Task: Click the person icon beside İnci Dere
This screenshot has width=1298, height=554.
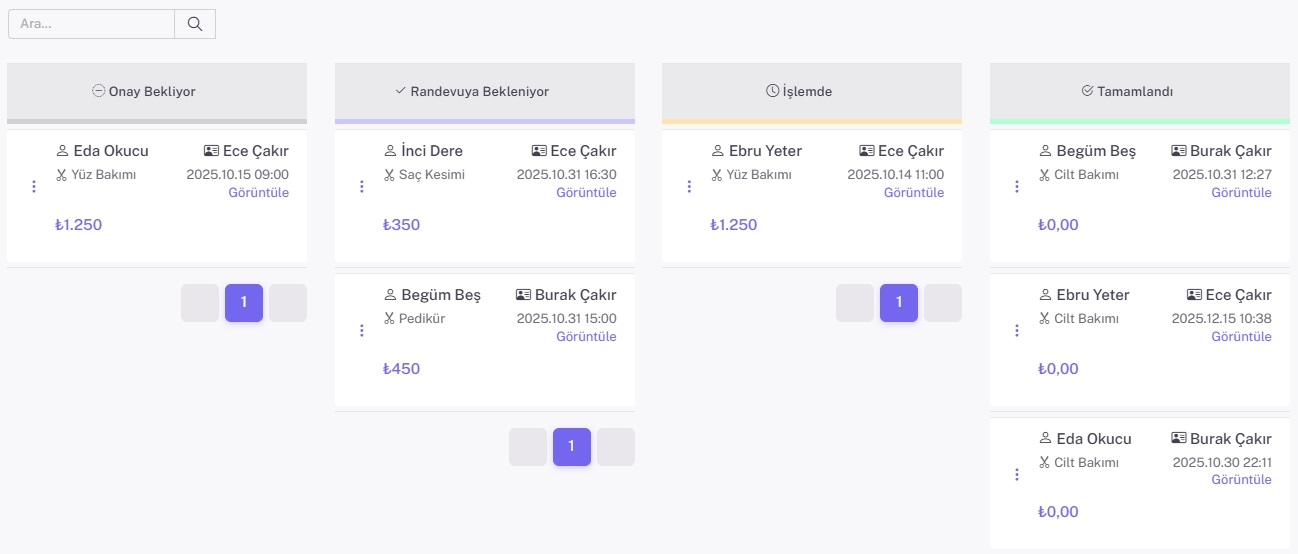Action: point(390,151)
